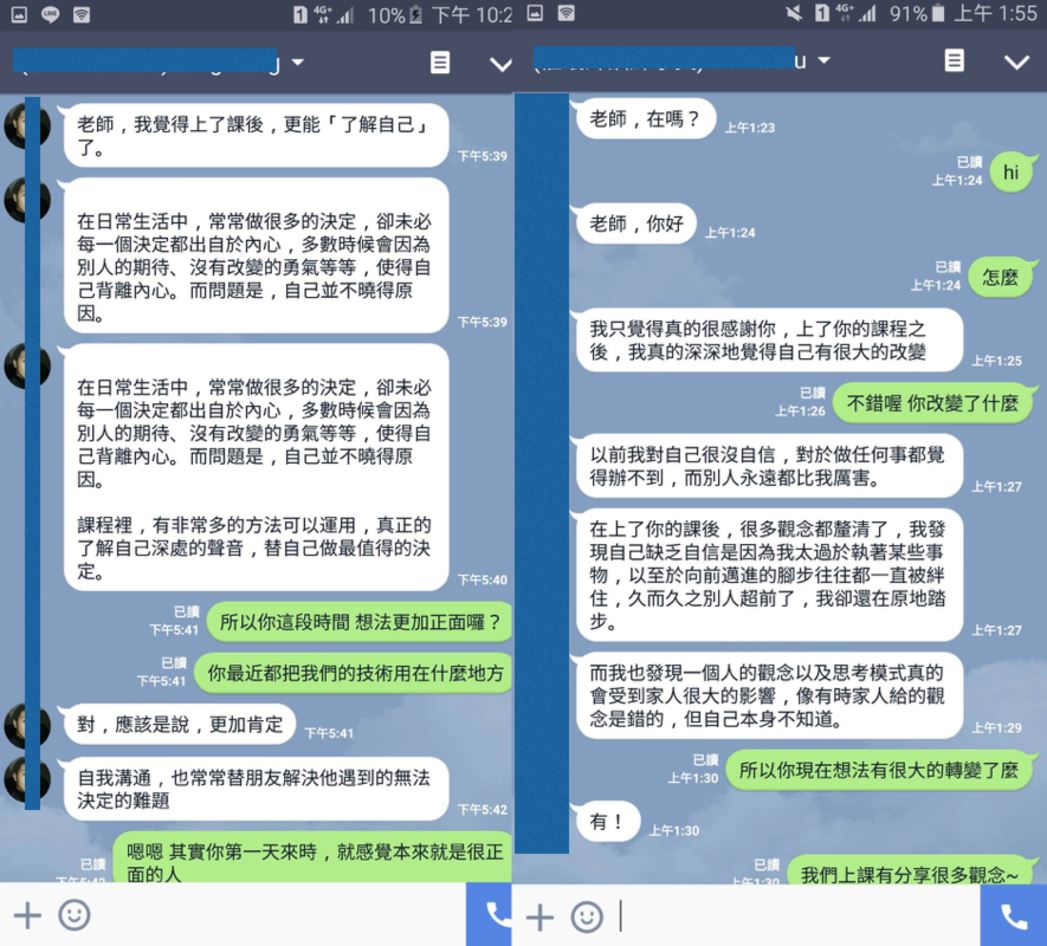Open emoji sticker picker in left chat
The height and width of the screenshot is (946, 1047).
[74, 915]
